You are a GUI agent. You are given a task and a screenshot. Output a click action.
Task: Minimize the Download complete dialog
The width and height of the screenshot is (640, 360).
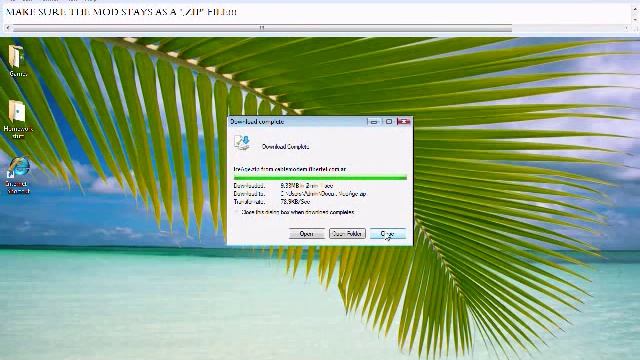point(373,122)
